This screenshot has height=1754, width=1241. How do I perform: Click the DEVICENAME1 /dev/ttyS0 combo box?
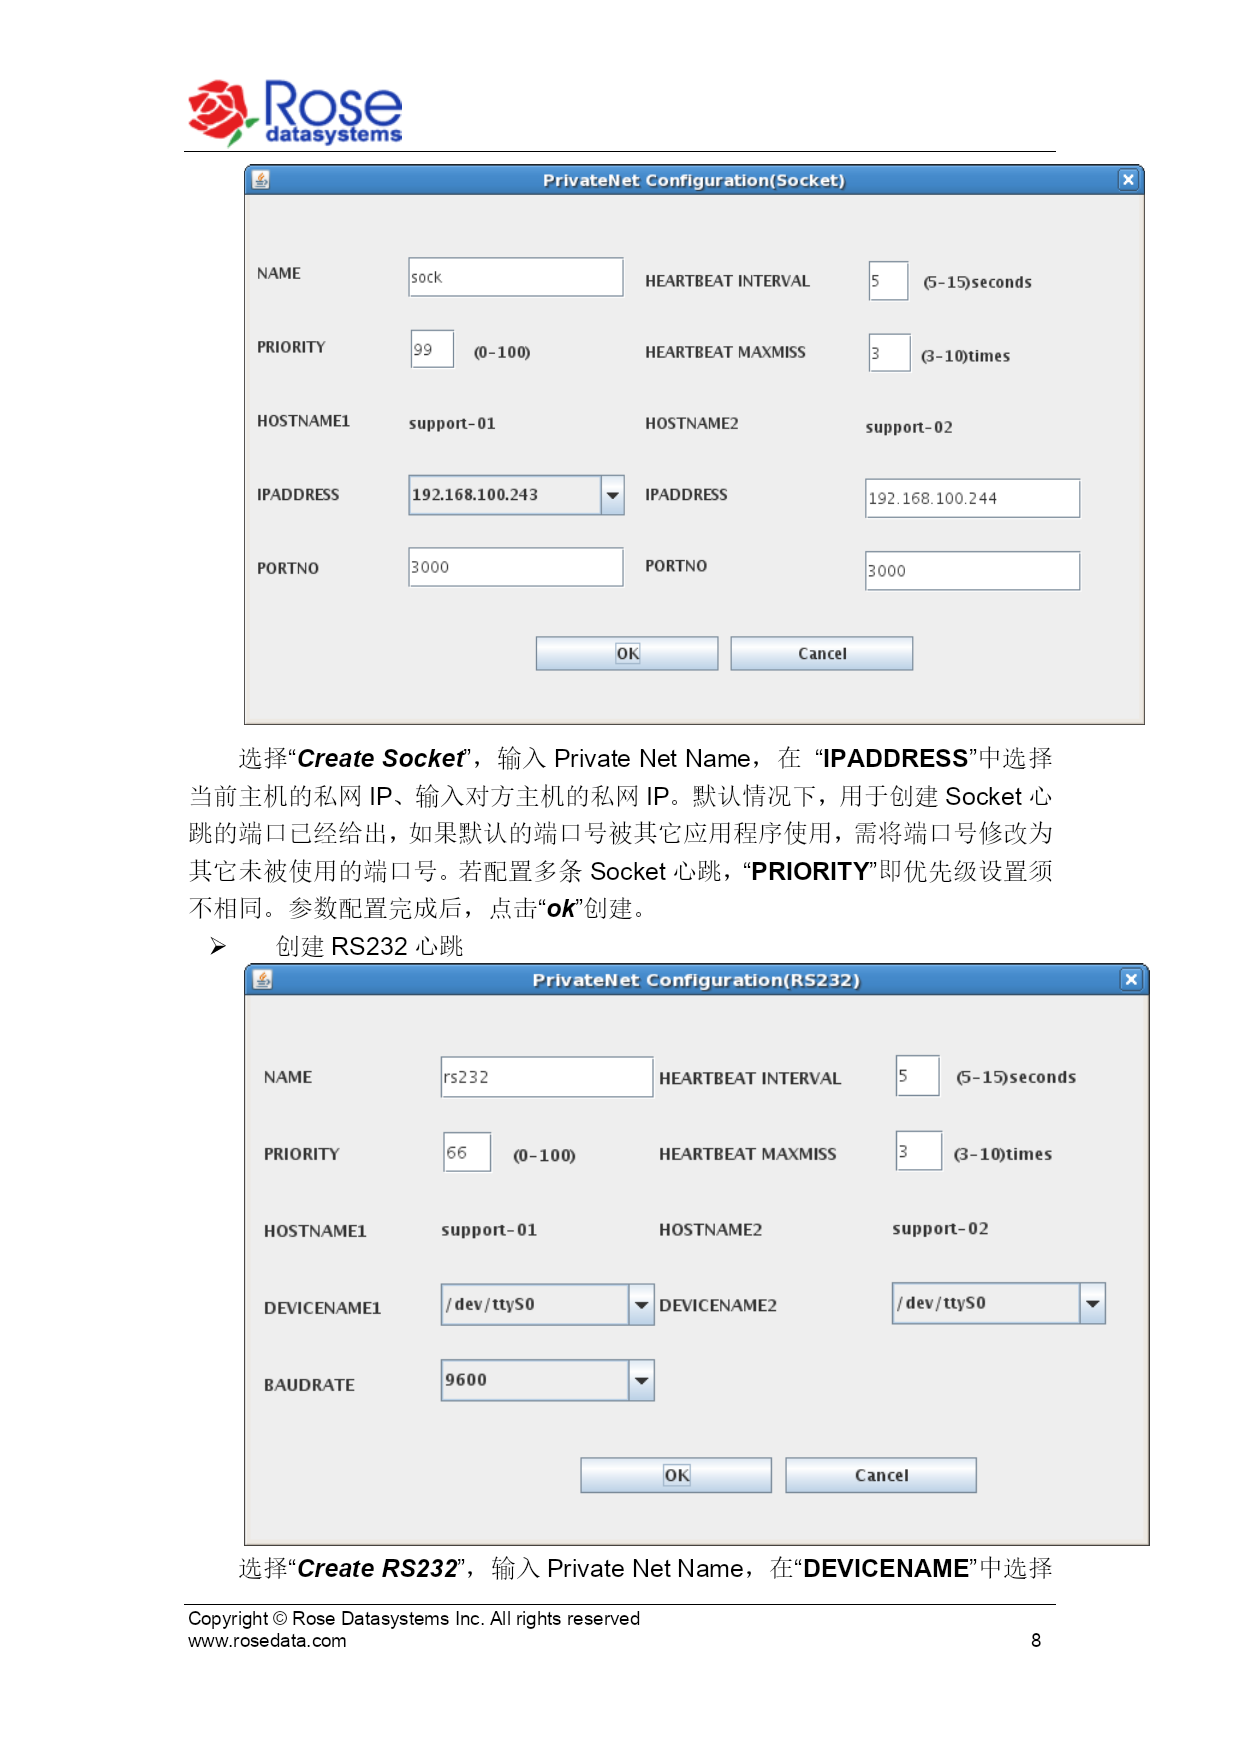click(547, 1304)
